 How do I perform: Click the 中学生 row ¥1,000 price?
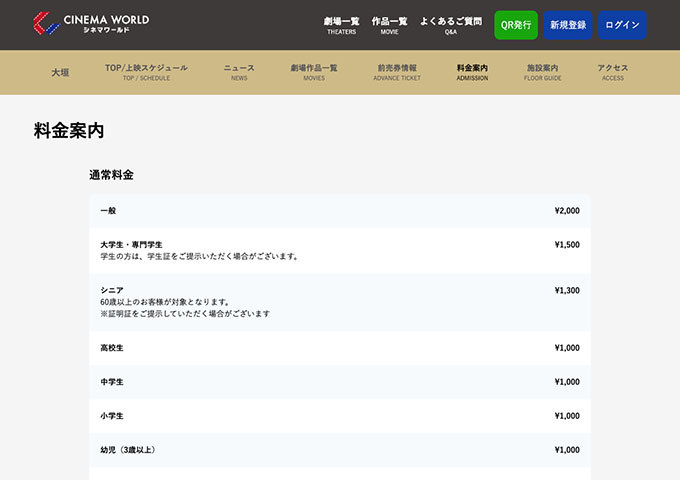[x=567, y=382]
